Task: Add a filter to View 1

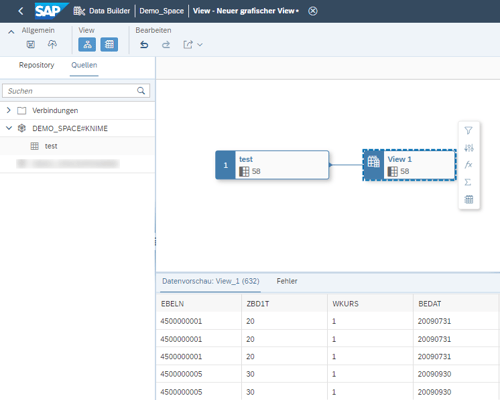Action: pos(469,130)
